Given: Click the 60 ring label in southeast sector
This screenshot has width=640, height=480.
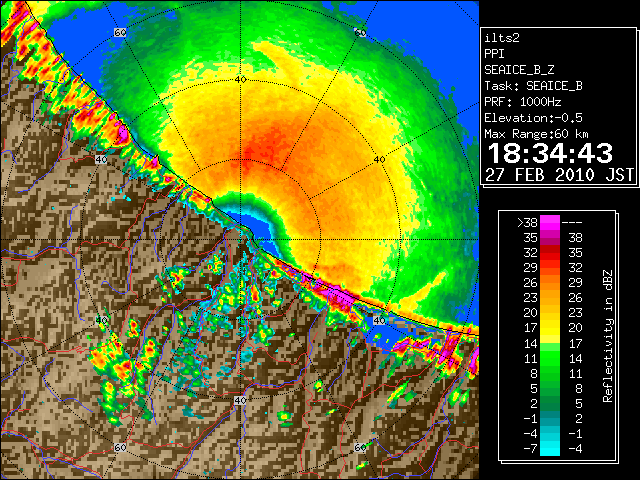Looking at the screenshot, I should 360,447.
